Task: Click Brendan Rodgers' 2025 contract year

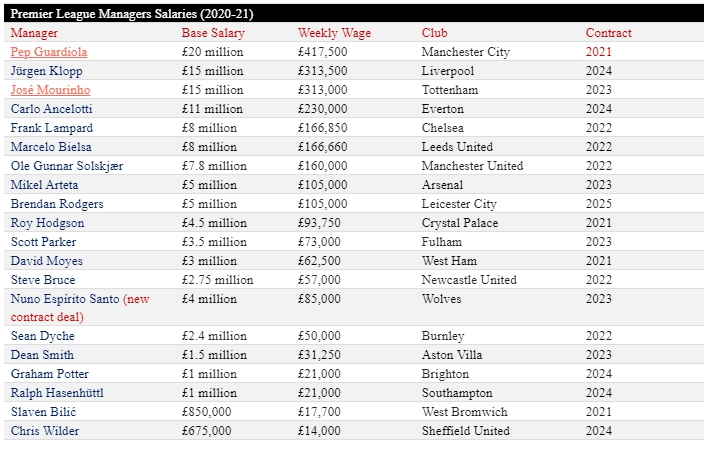Action: (599, 204)
